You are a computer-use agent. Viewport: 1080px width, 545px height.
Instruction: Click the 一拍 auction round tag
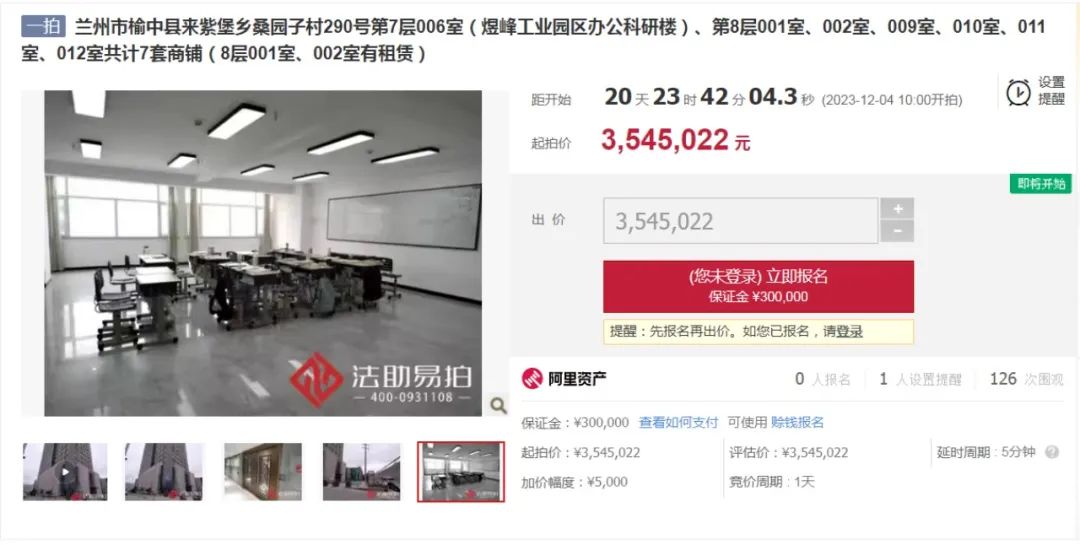pos(43,27)
